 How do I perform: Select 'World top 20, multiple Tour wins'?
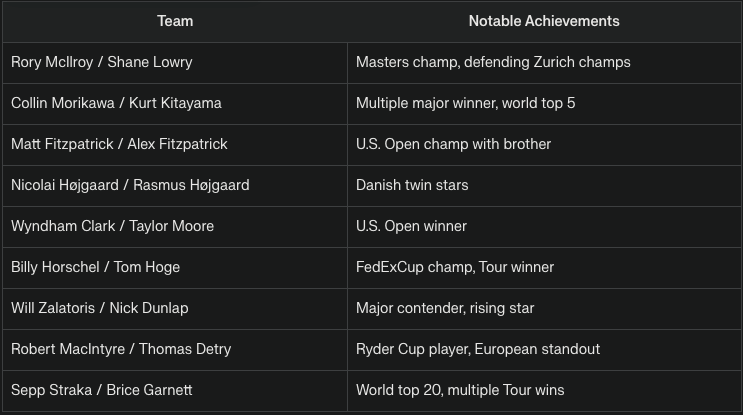click(460, 390)
